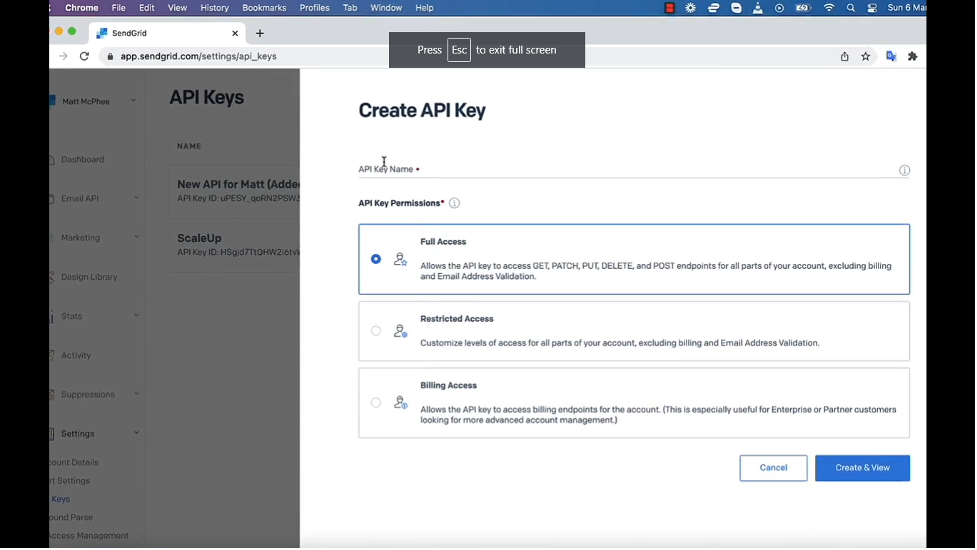Click the Full Access option heading
This screenshot has width=977, height=550.
(443, 242)
